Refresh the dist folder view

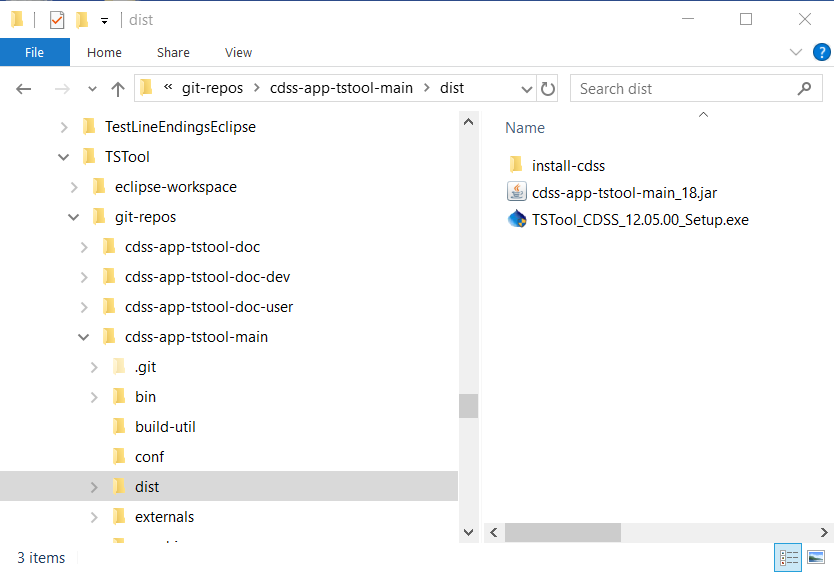[x=548, y=89]
